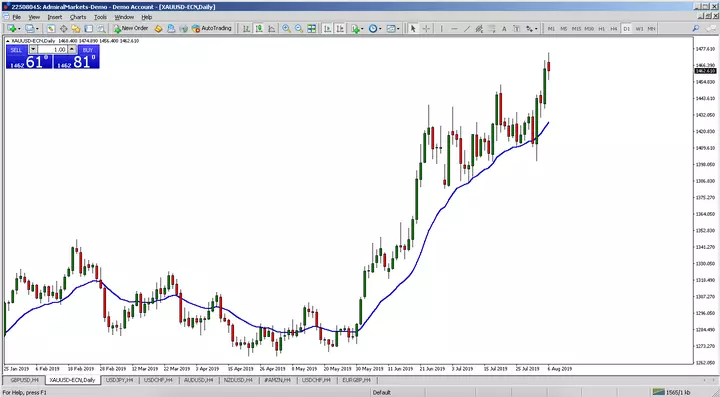
Task: Click the connection status bars icon in the status bar
Action: point(658,392)
